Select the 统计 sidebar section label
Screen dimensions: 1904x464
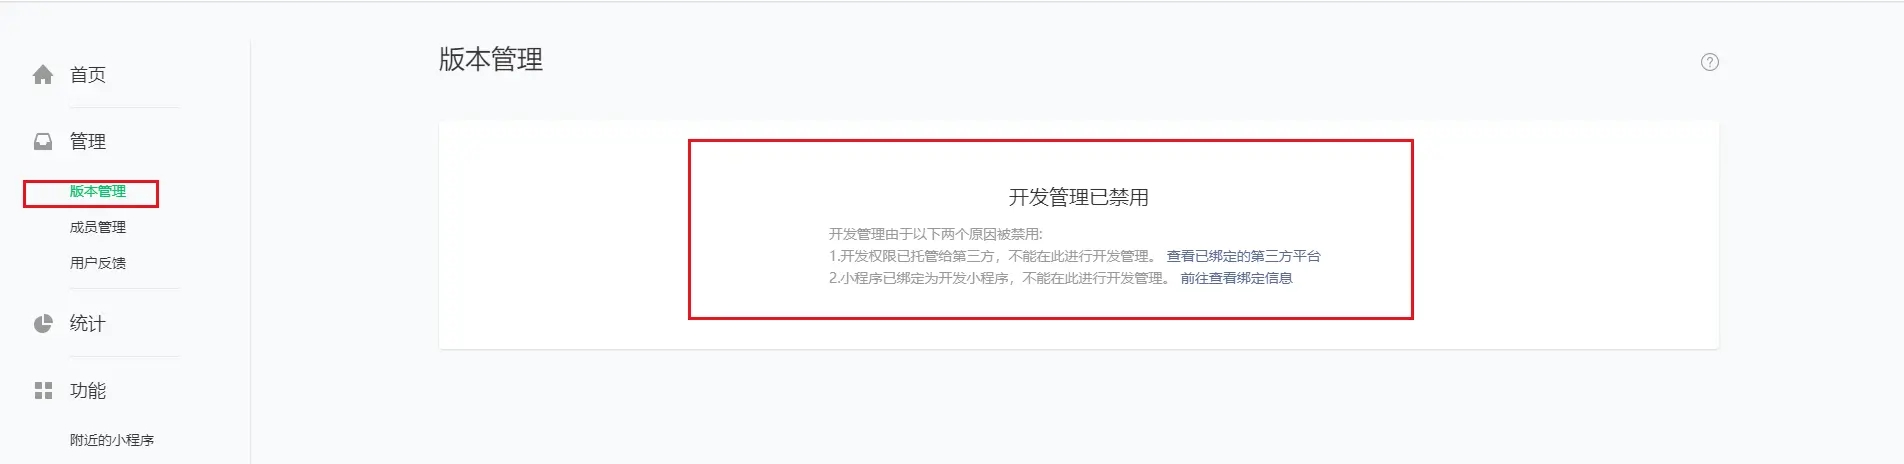pyautogui.click(x=88, y=324)
